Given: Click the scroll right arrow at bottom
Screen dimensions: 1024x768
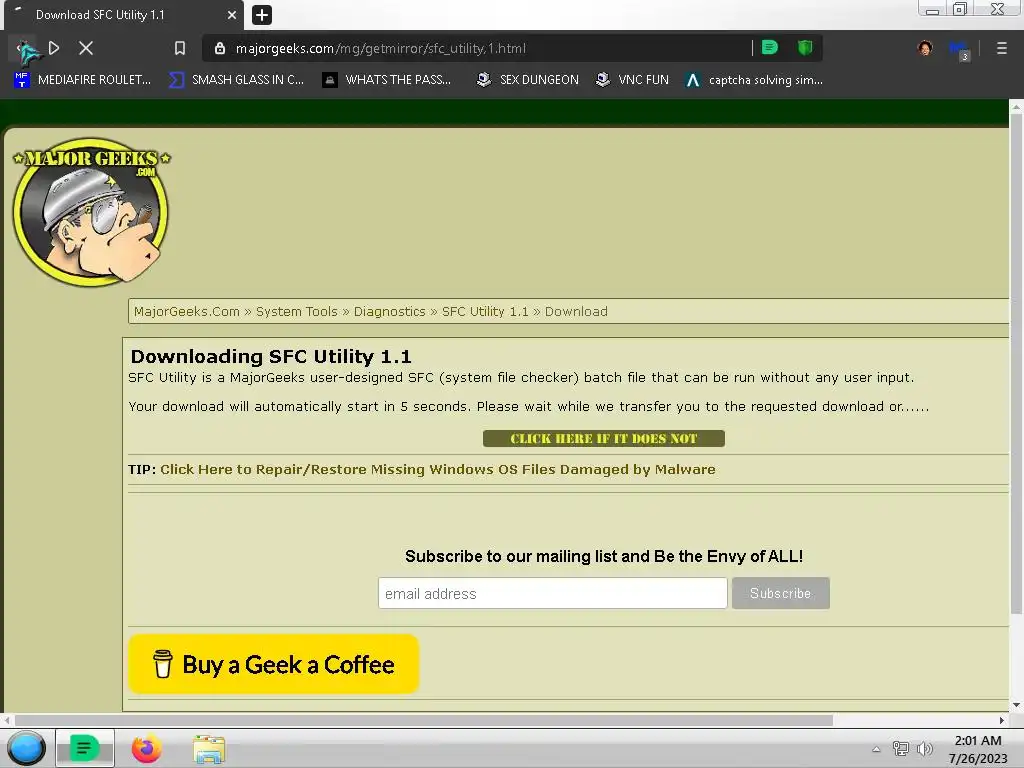Looking at the screenshot, I should click(1002, 720).
